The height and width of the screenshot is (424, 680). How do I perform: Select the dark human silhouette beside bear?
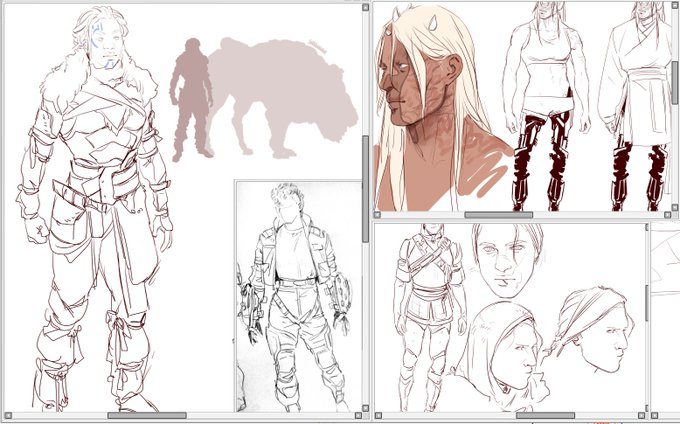[191, 100]
